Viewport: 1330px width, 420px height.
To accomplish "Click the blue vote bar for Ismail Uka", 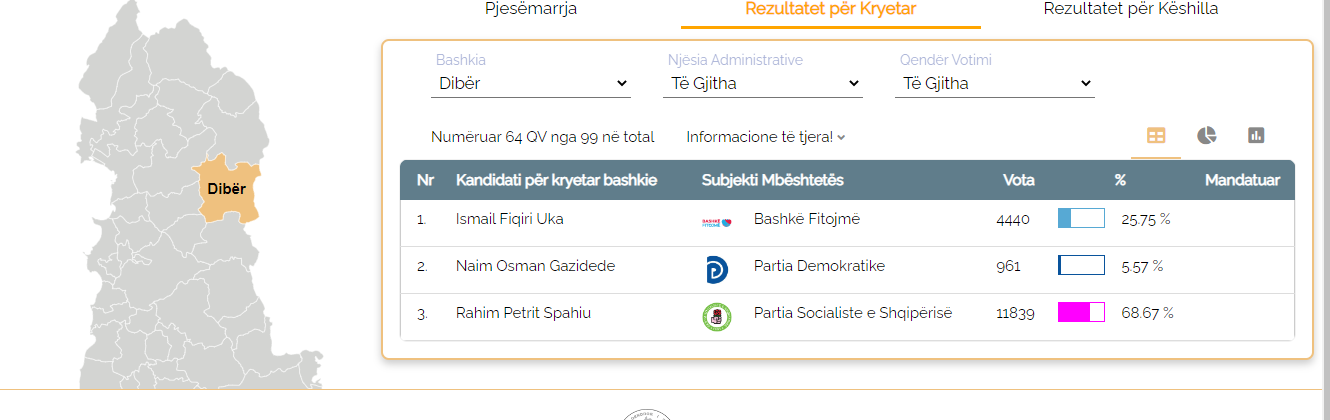I will tap(1081, 218).
